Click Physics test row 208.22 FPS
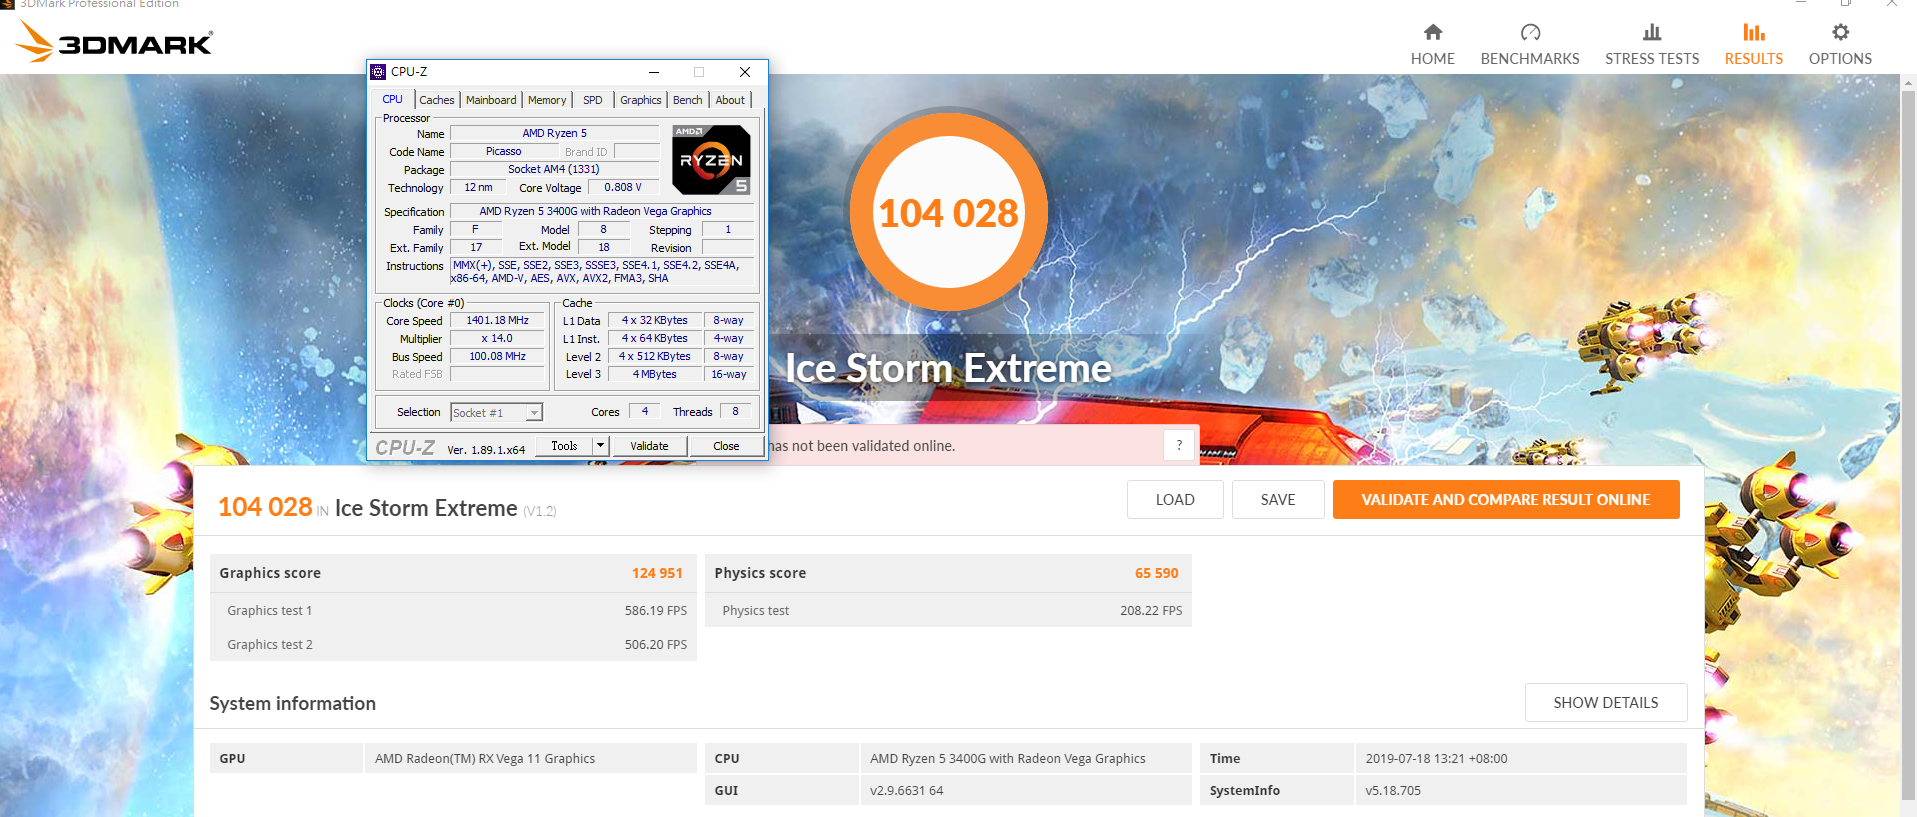 (x=948, y=610)
